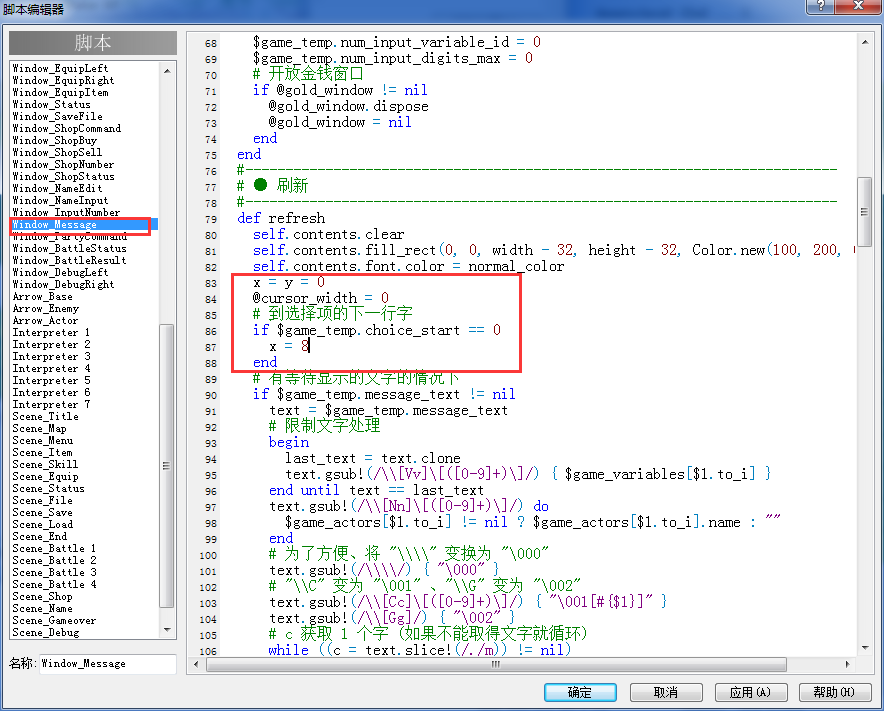Click the 确定 confirm button
The width and height of the screenshot is (884, 711).
tap(580, 692)
